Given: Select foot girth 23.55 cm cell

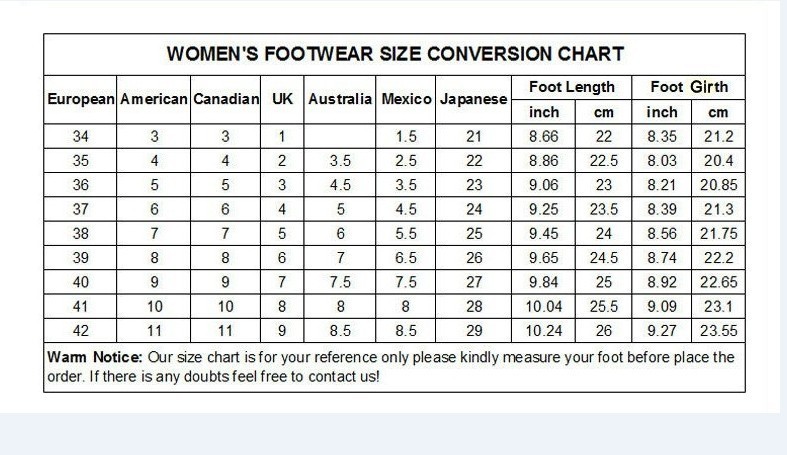Looking at the screenshot, I should (x=718, y=331).
